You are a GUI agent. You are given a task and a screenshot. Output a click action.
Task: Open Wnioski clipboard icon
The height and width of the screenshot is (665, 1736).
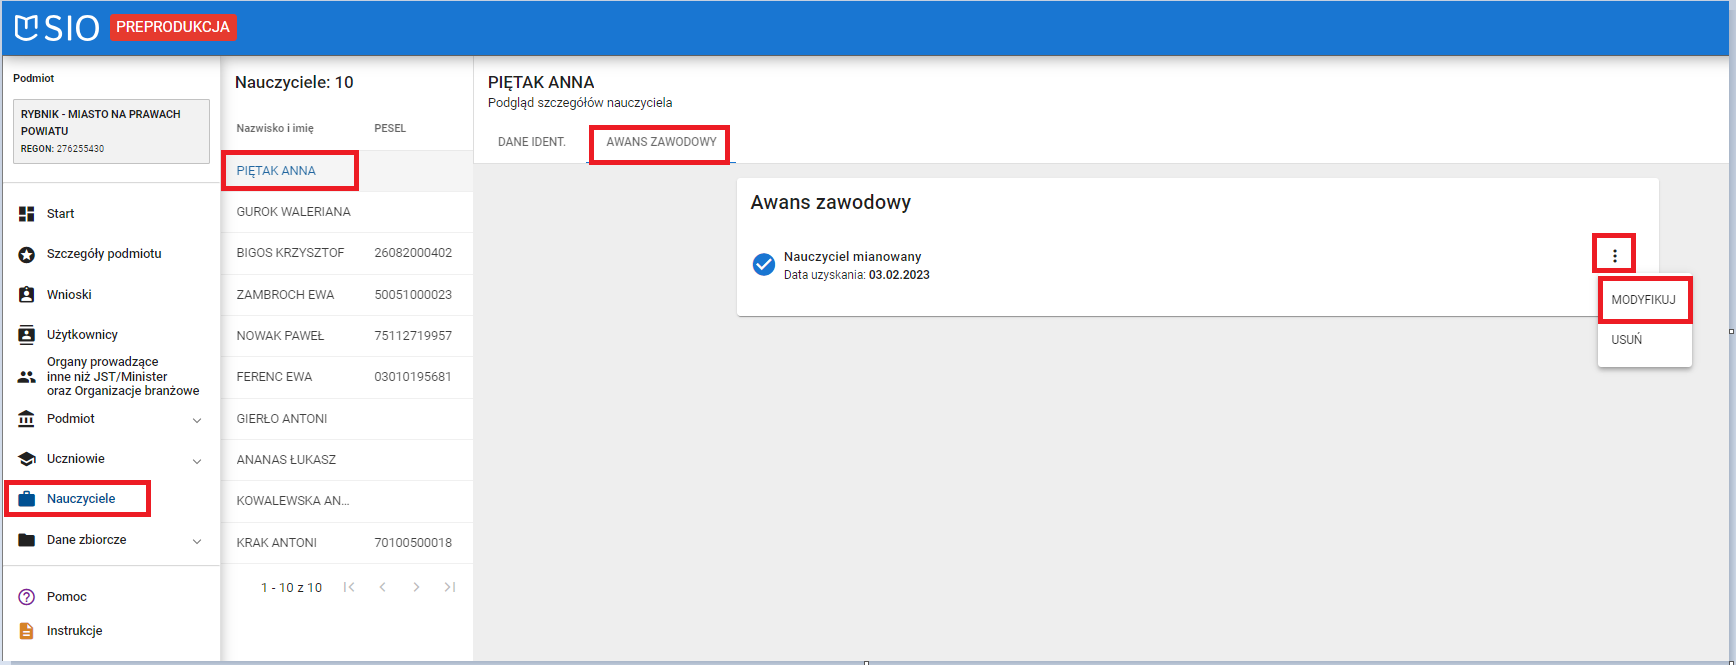pyautogui.click(x=27, y=295)
